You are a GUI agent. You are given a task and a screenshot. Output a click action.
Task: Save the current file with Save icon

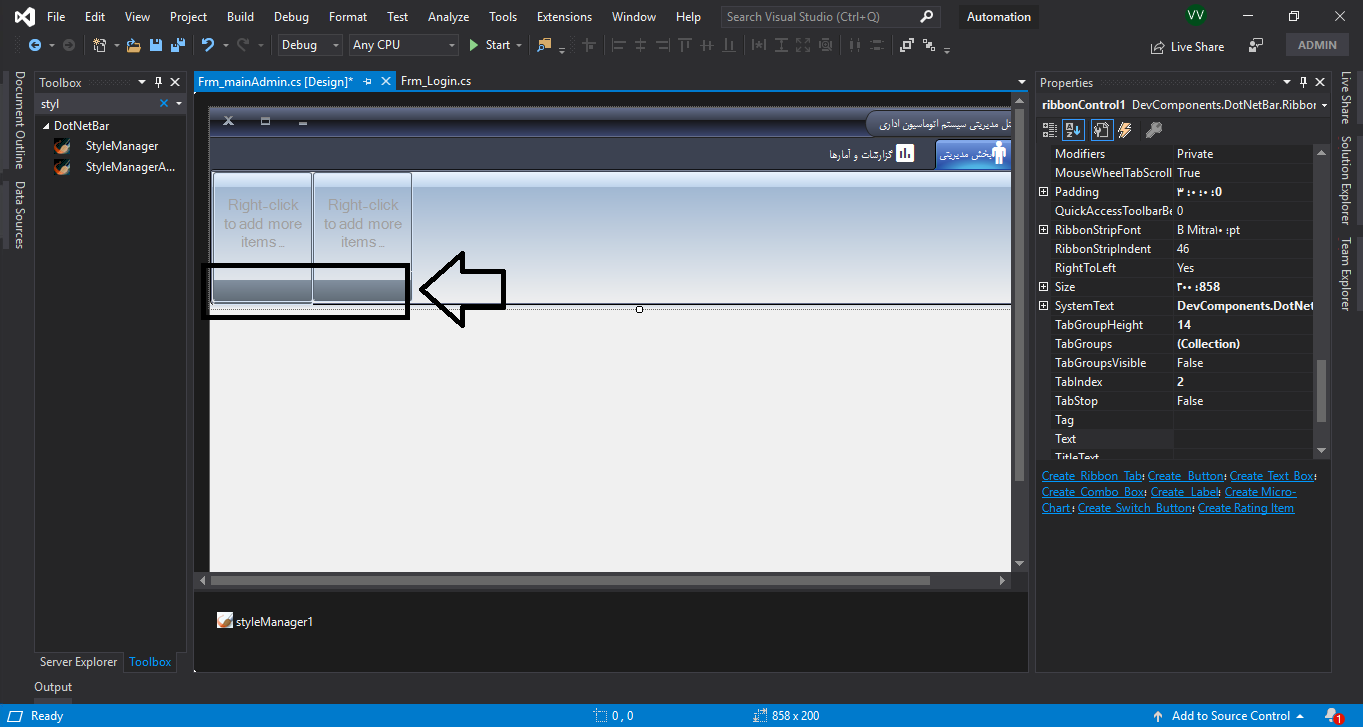click(155, 45)
